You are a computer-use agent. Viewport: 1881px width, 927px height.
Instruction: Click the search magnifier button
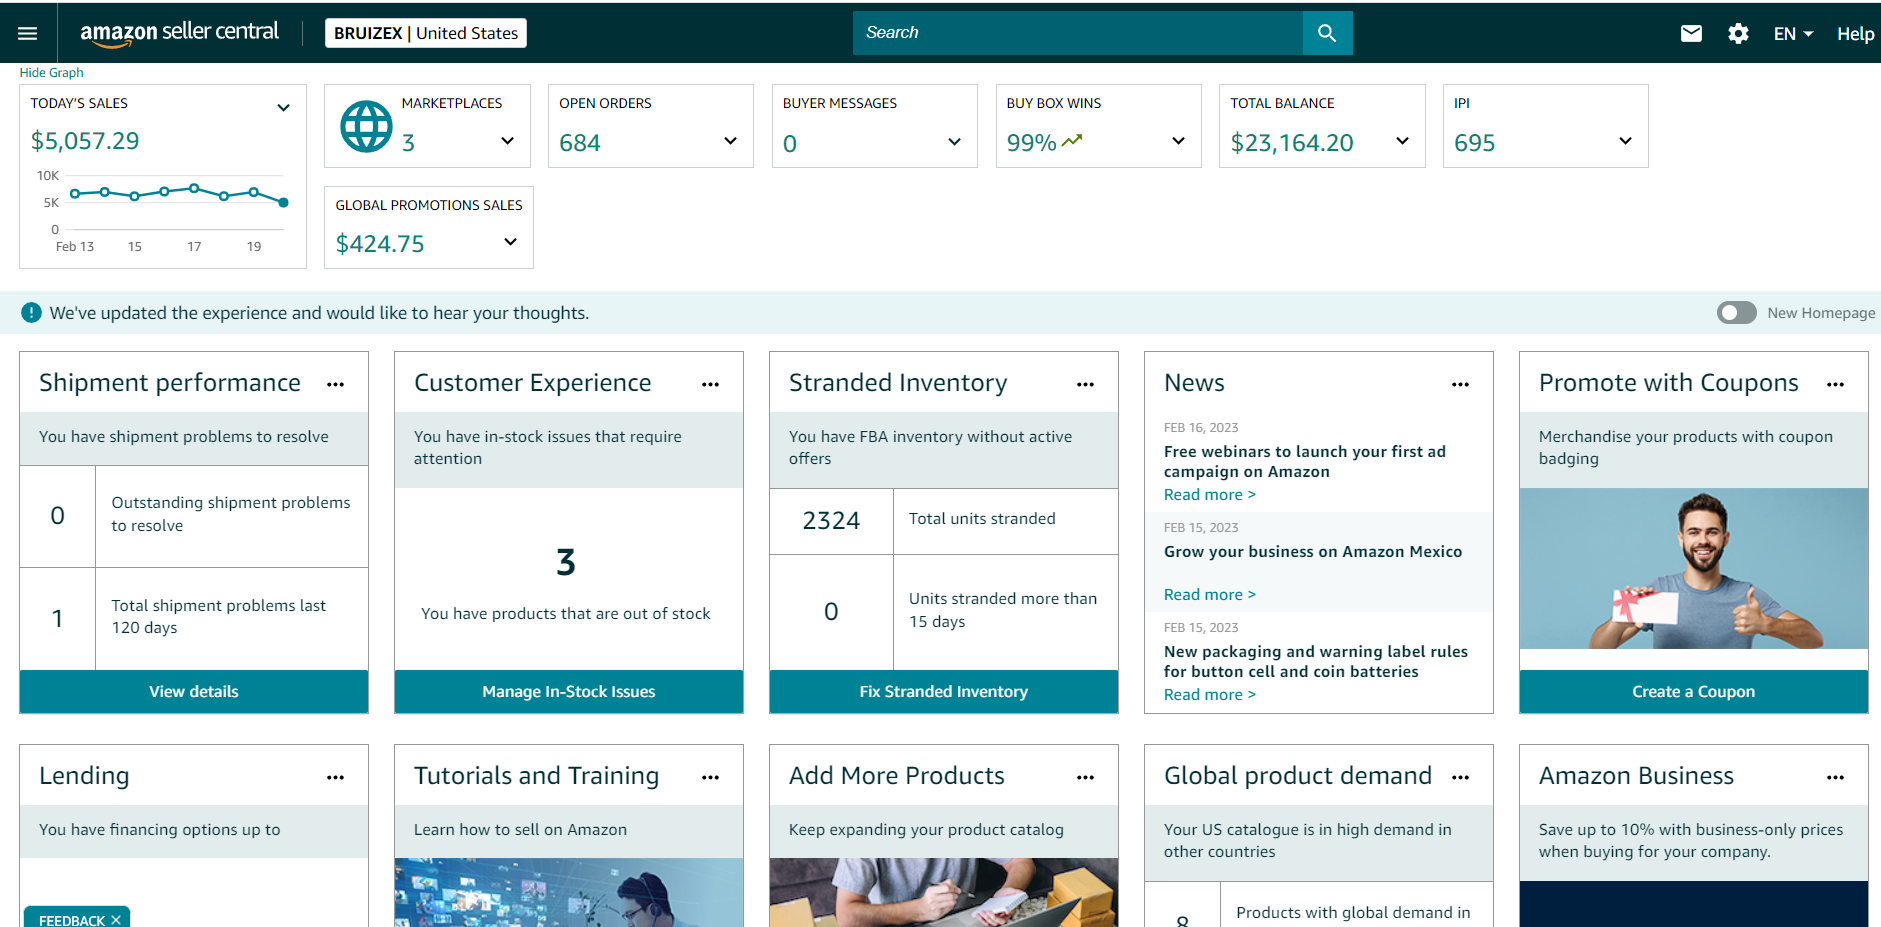[1327, 33]
